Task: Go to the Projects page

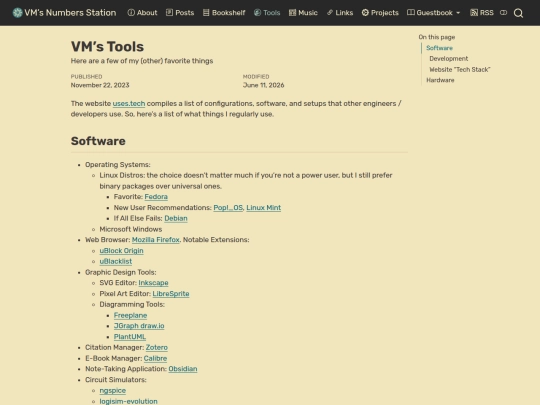Action: [380, 13]
